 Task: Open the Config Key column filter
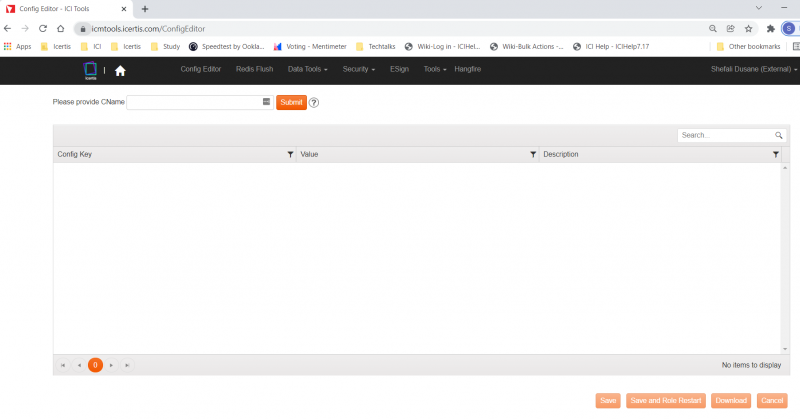coord(290,154)
